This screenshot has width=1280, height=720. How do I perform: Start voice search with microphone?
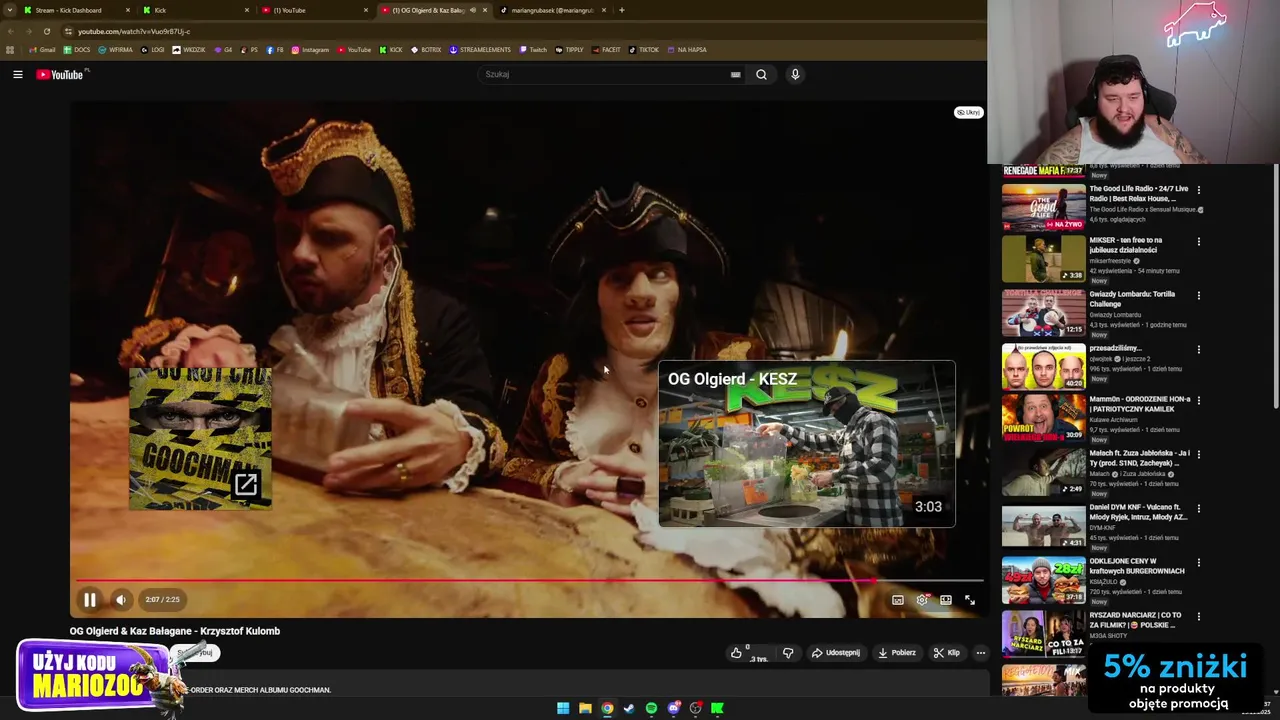795,74
